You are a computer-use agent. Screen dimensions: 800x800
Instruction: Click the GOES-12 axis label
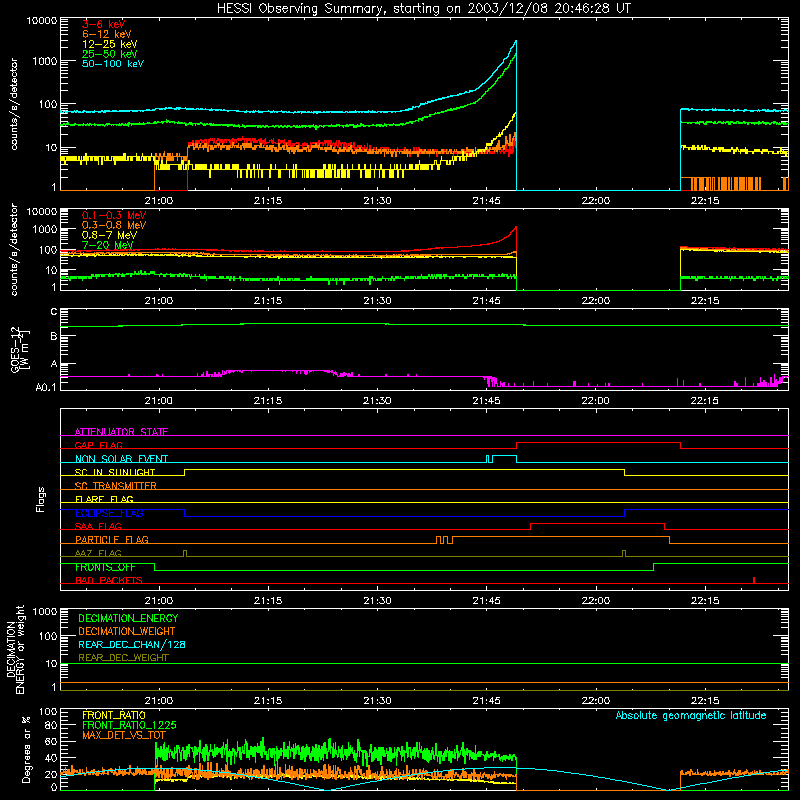click(x=19, y=350)
